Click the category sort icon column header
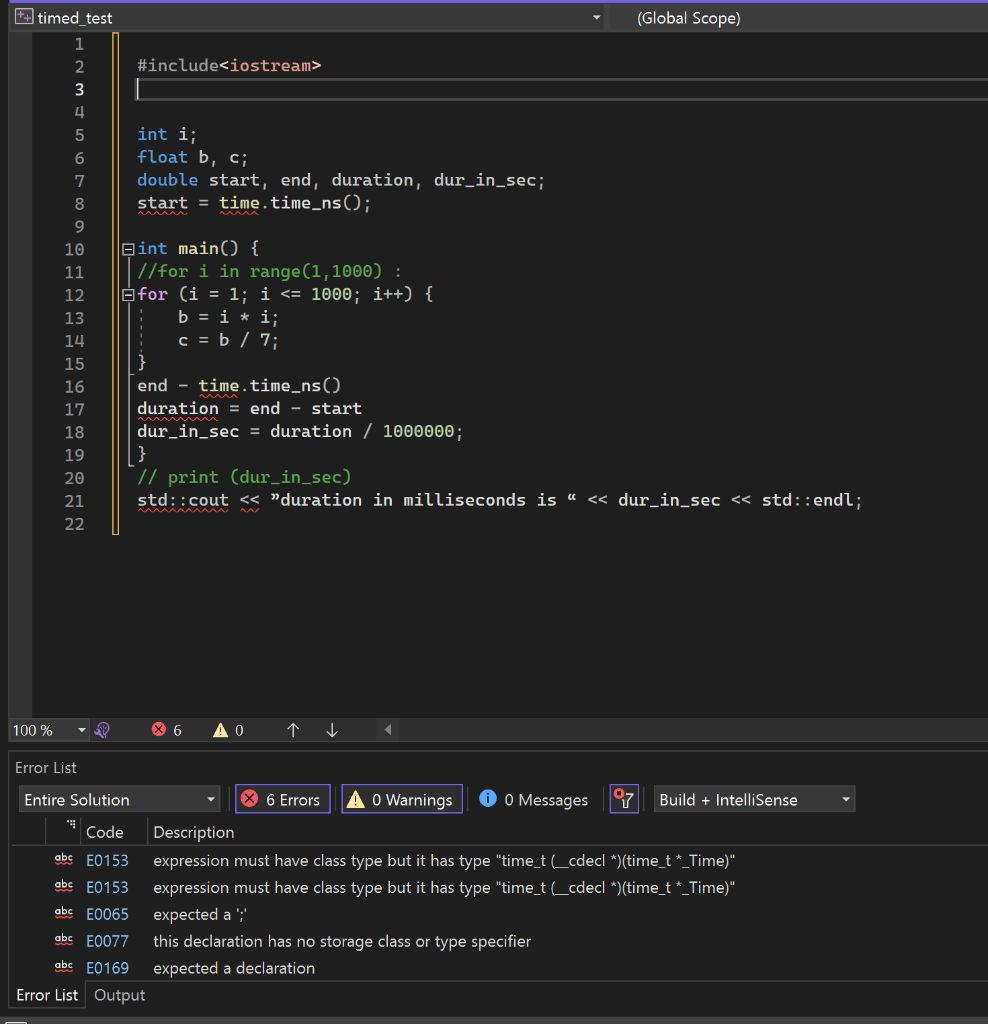The image size is (988, 1024). 71,825
